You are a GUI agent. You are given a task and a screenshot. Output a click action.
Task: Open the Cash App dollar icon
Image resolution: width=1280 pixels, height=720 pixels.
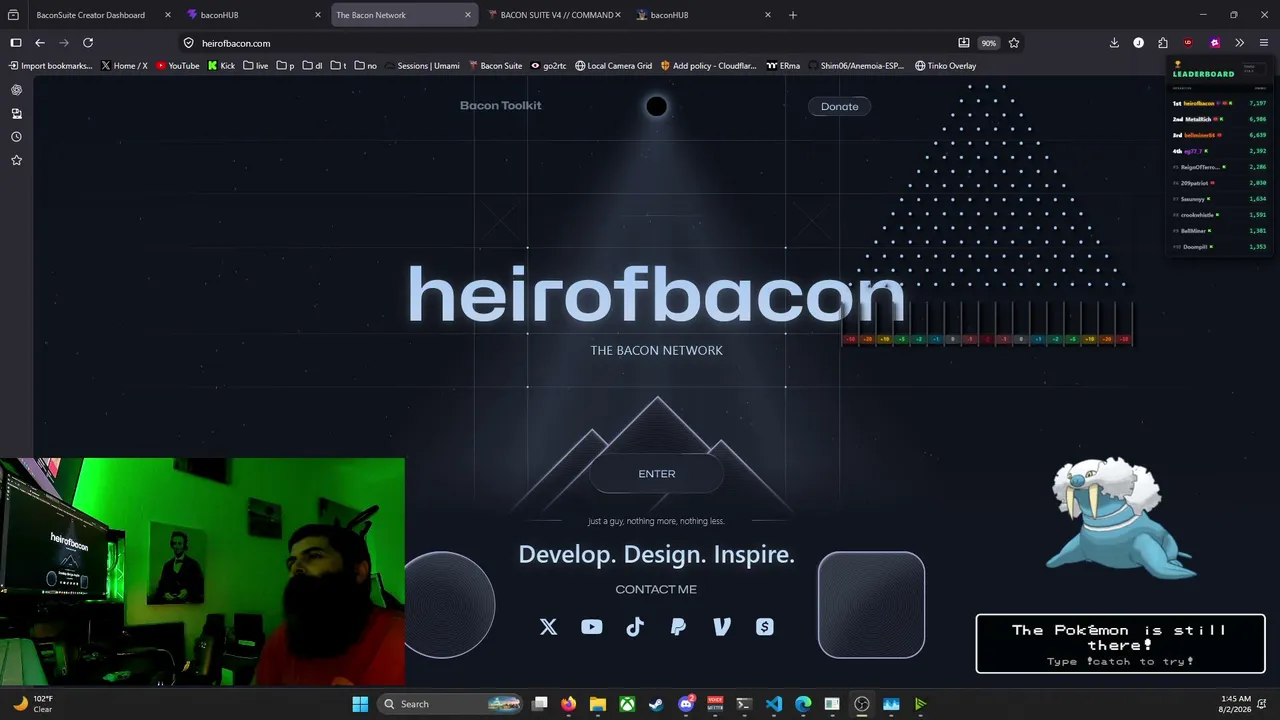(x=765, y=627)
